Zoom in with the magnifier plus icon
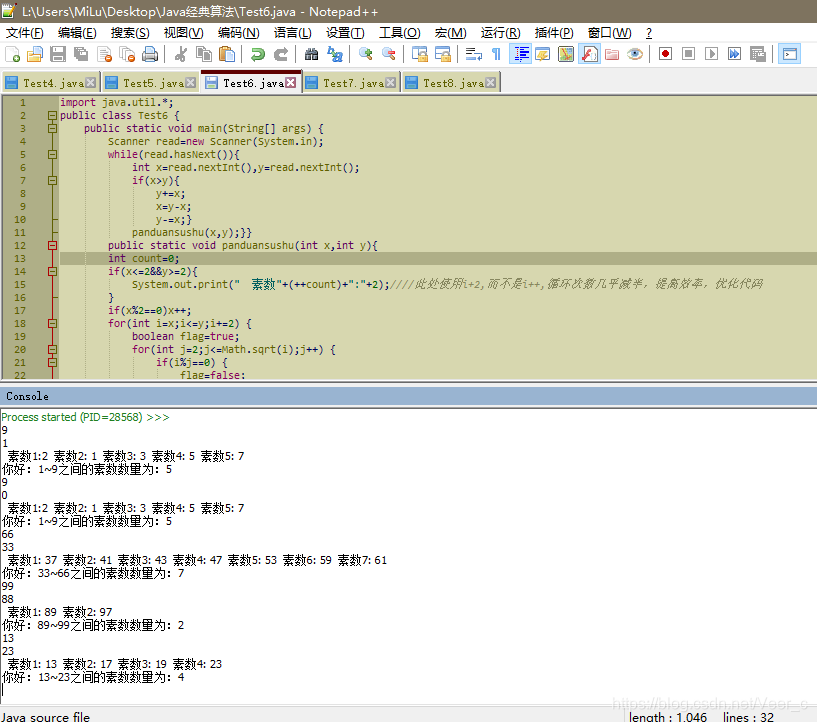 [365, 54]
